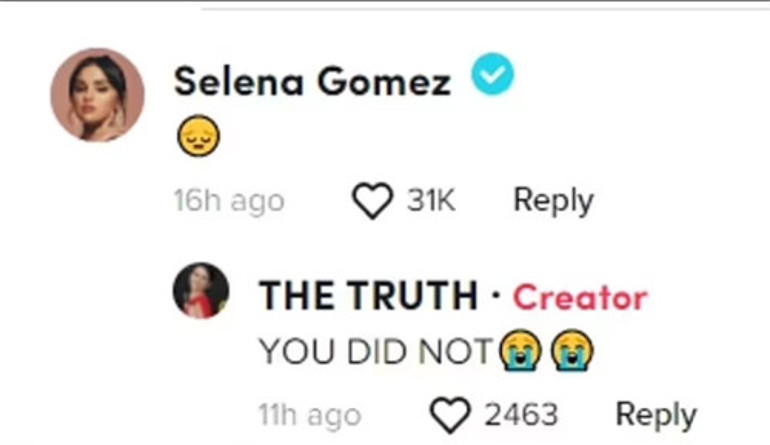Click the red Creator label
The height and width of the screenshot is (445, 770).
click(580, 297)
